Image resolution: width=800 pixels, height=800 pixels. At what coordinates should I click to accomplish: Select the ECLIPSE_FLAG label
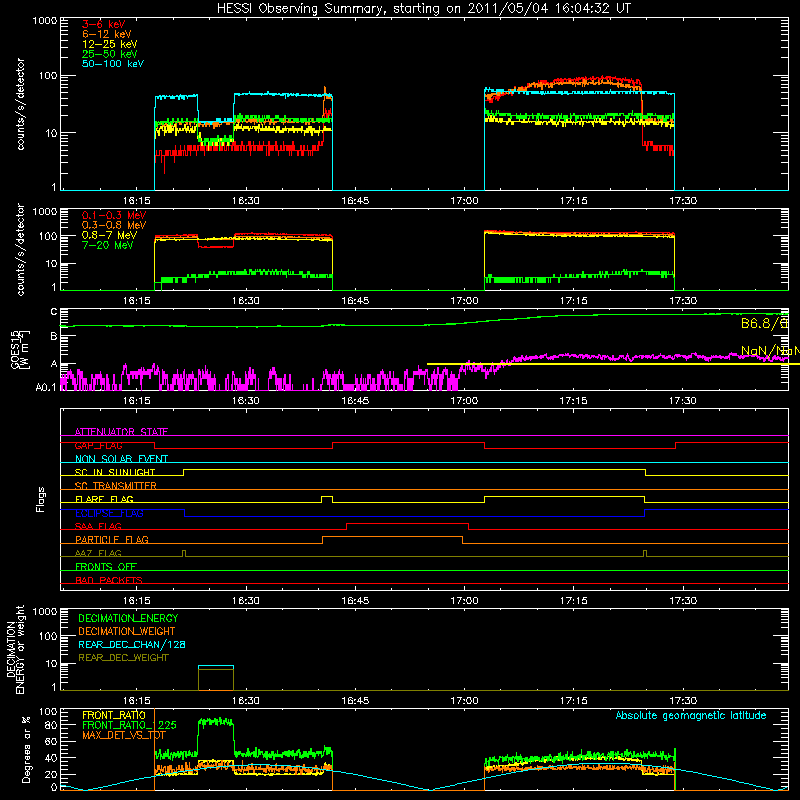point(109,513)
